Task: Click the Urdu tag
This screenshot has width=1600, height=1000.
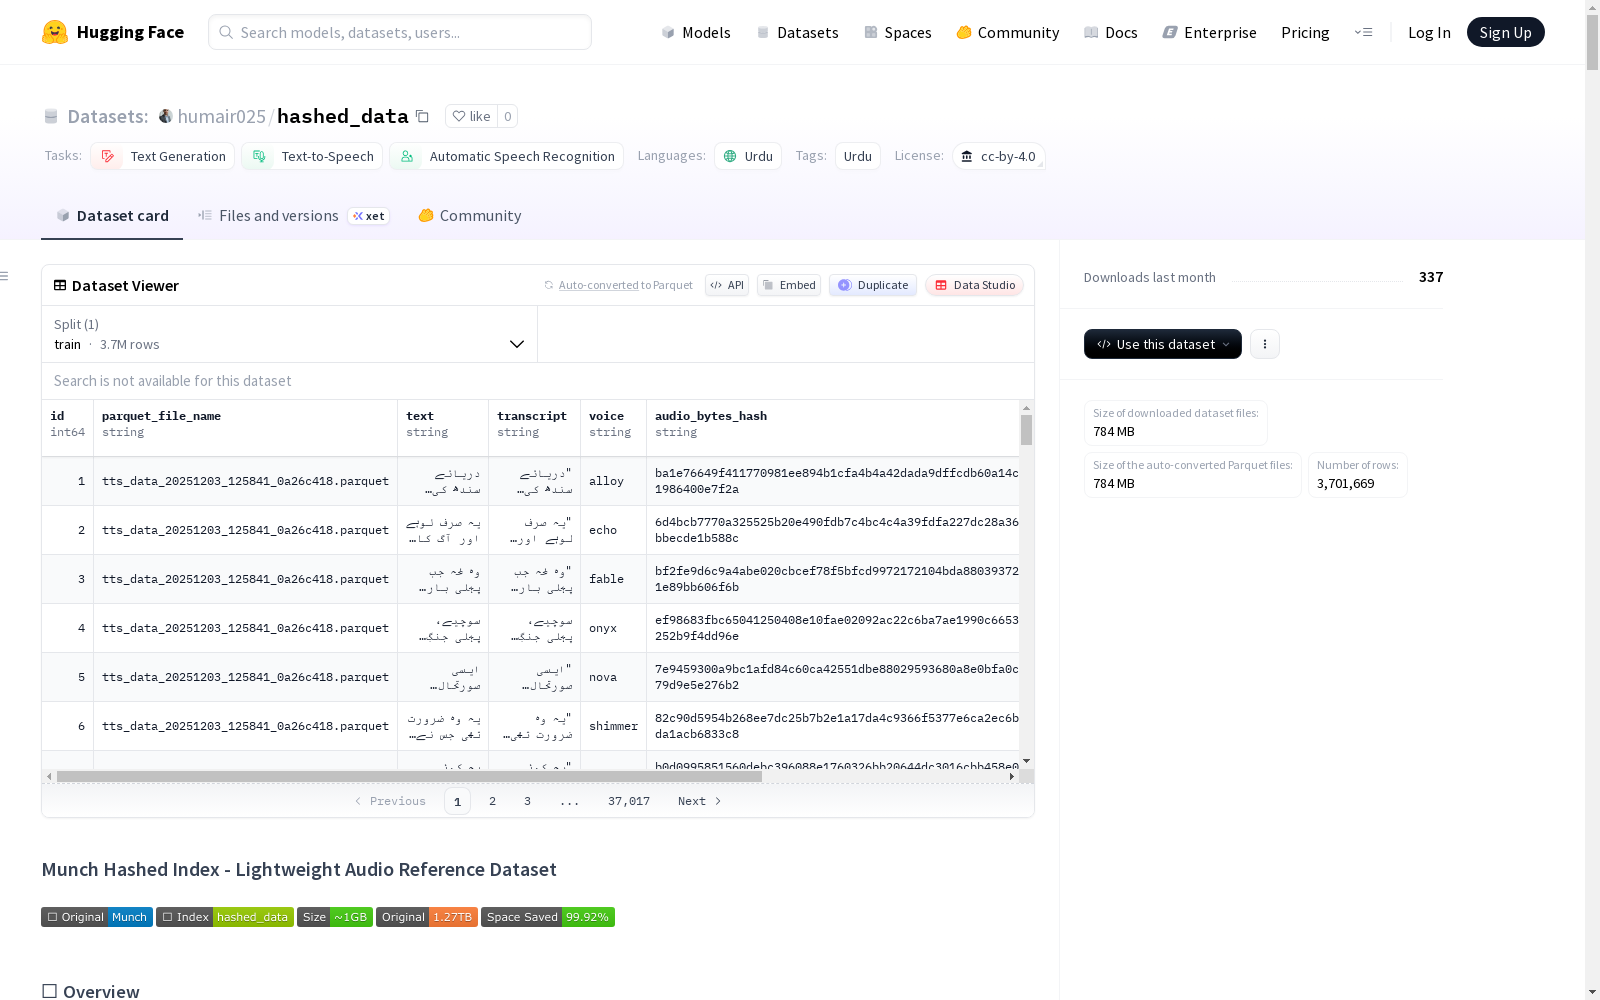Action: (858, 156)
